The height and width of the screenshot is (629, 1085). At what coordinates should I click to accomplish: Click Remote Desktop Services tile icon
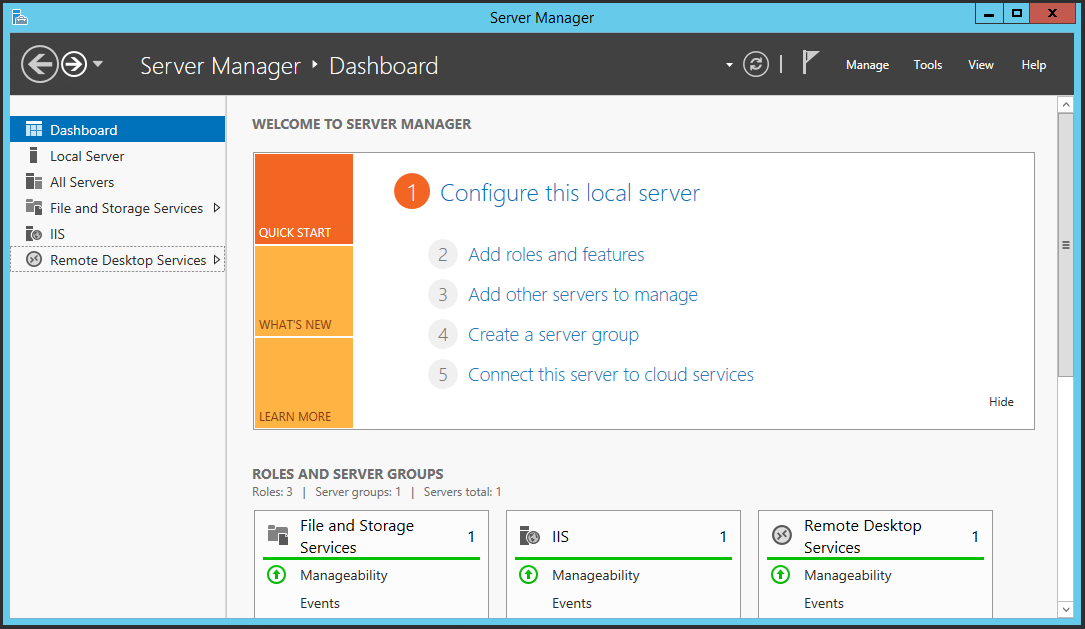[781, 536]
